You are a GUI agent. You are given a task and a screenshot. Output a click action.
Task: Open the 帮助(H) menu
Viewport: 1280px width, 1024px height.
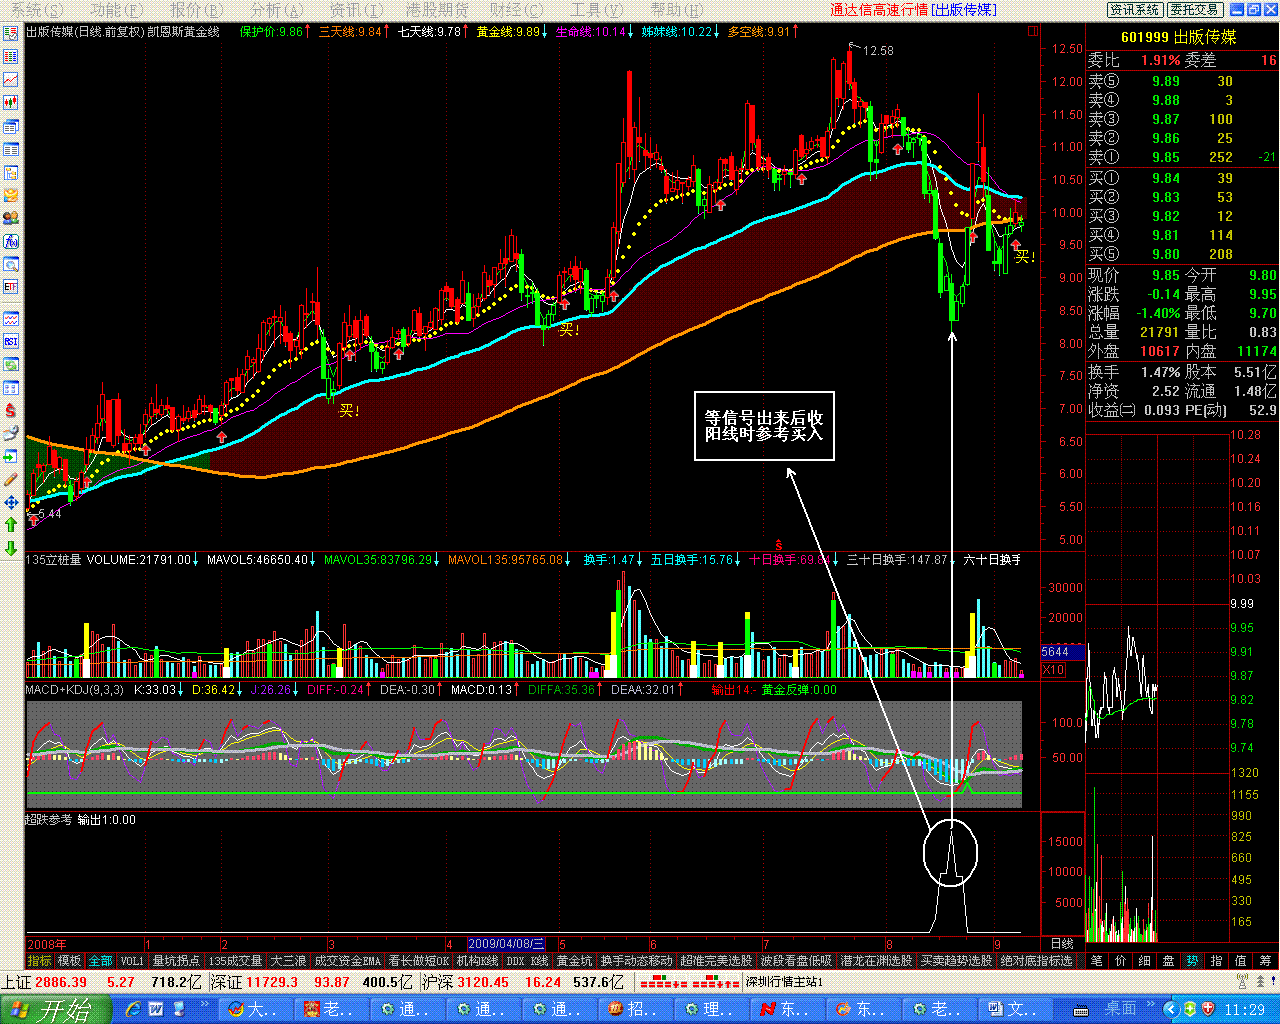point(678,9)
